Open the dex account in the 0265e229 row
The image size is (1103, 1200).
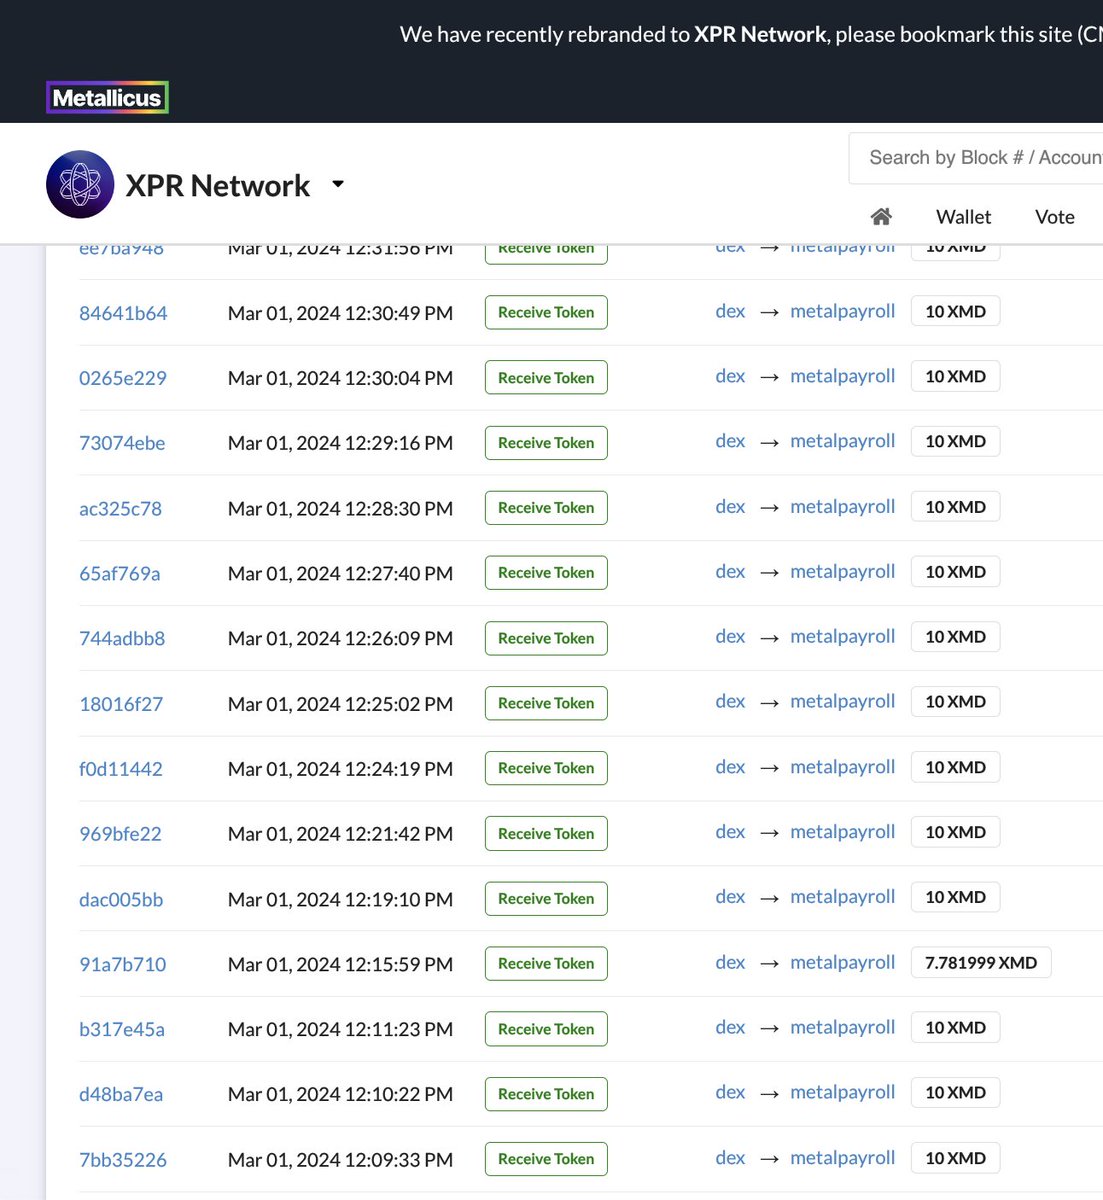[730, 376]
